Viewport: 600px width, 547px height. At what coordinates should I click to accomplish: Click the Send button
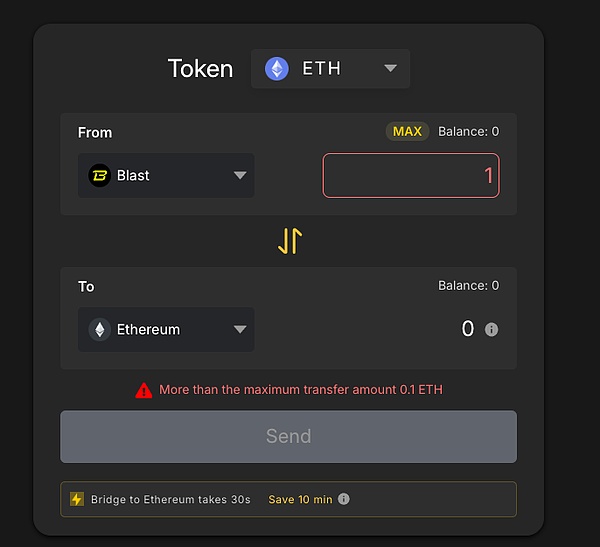pyautogui.click(x=288, y=436)
